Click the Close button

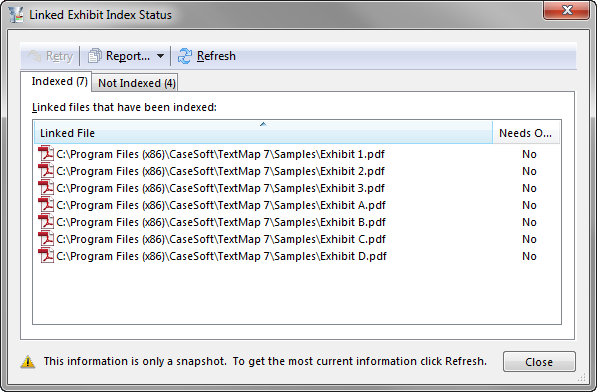539,362
